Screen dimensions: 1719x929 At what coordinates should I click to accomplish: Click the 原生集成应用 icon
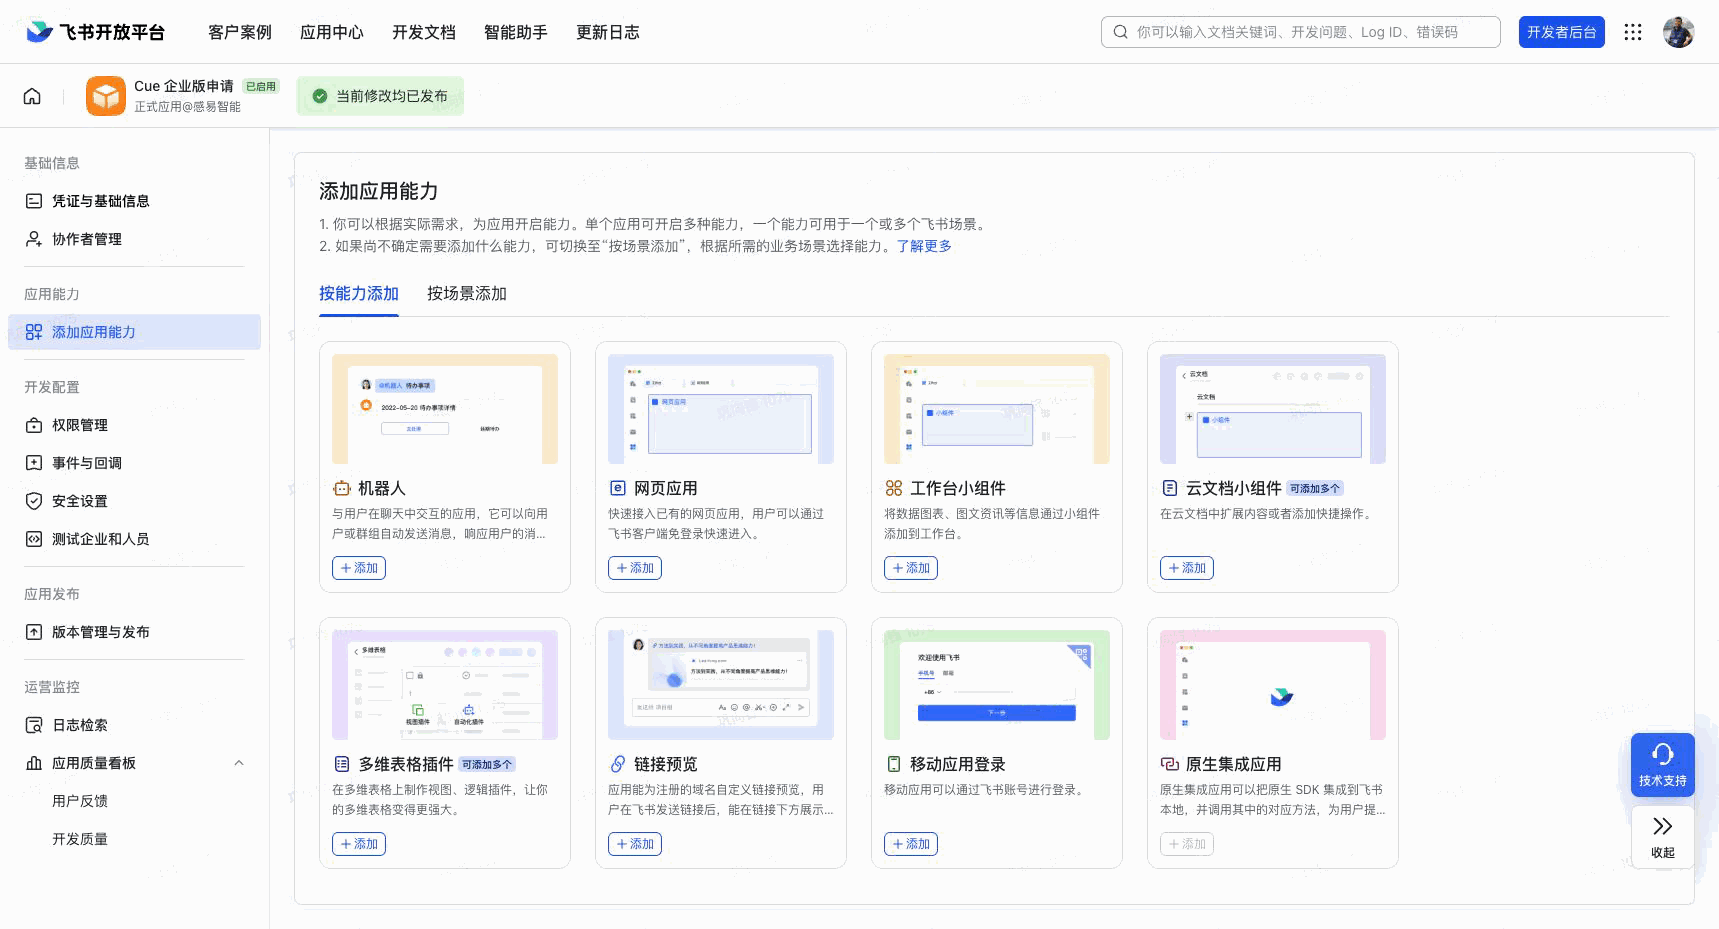[1170, 764]
